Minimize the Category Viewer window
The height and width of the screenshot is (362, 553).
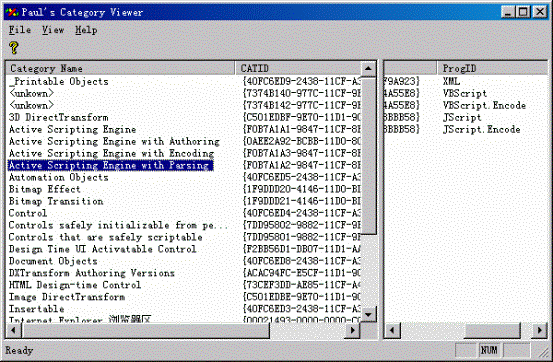tap(508, 12)
